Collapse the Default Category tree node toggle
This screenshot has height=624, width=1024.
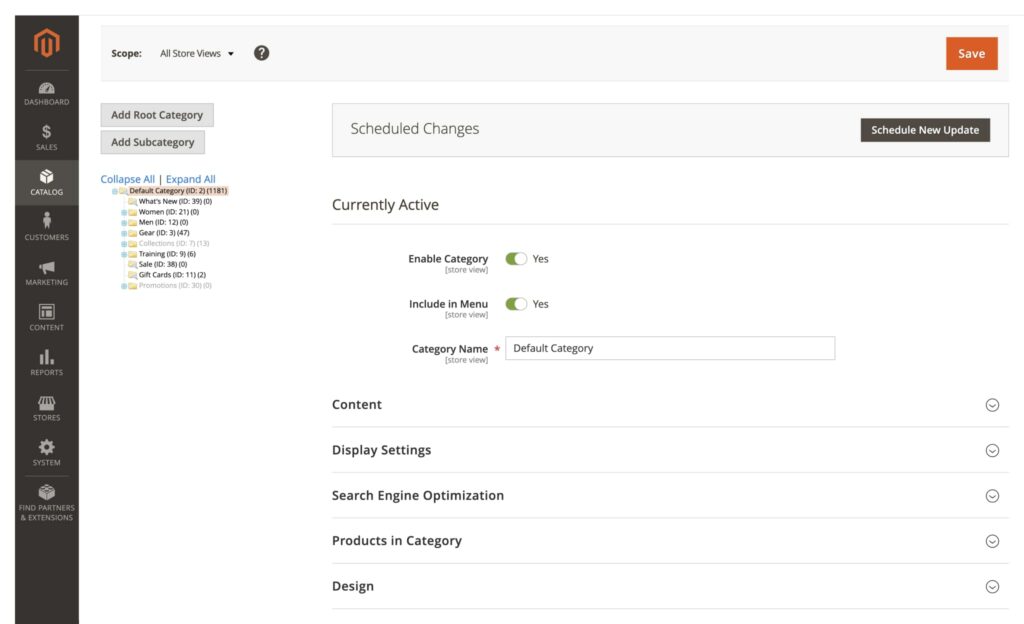coord(115,191)
